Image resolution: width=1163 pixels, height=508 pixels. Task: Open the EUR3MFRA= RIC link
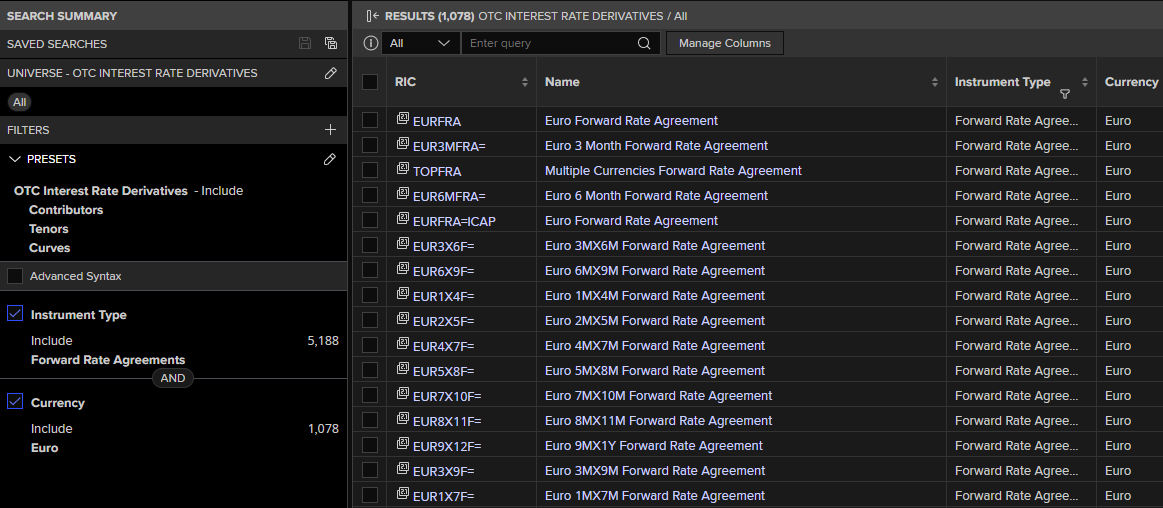tap(449, 146)
